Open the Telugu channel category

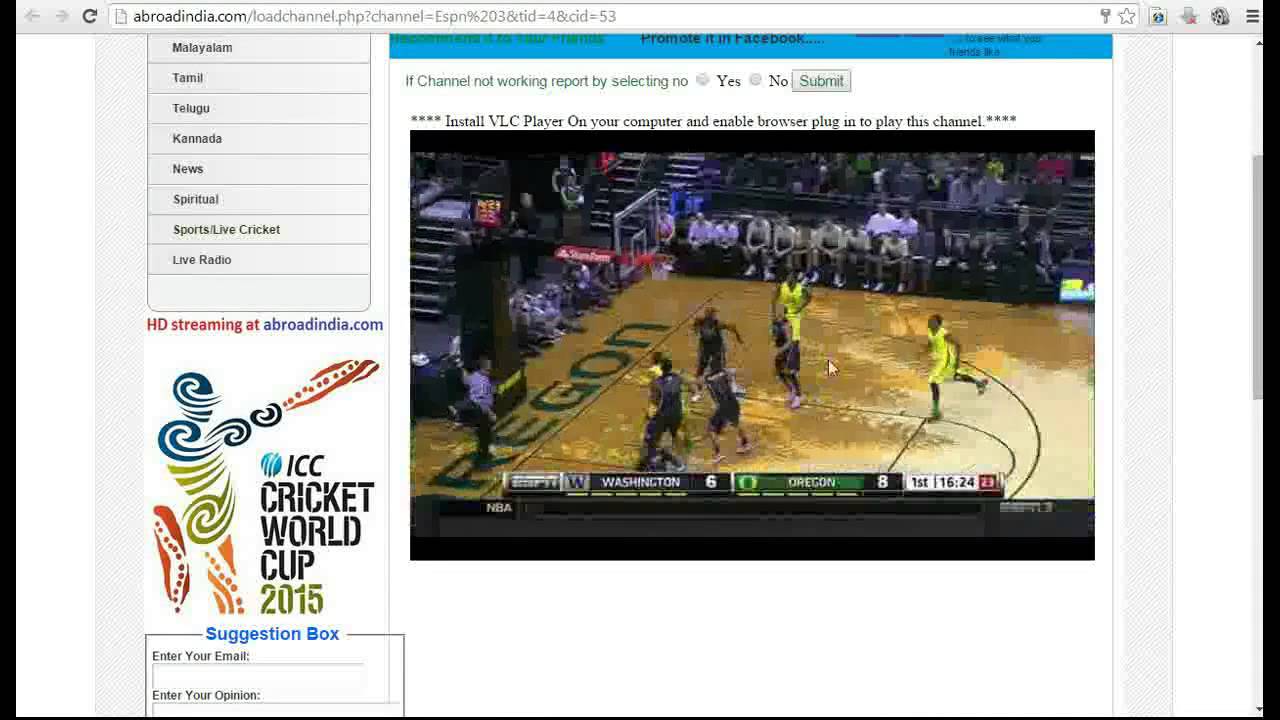click(x=259, y=108)
